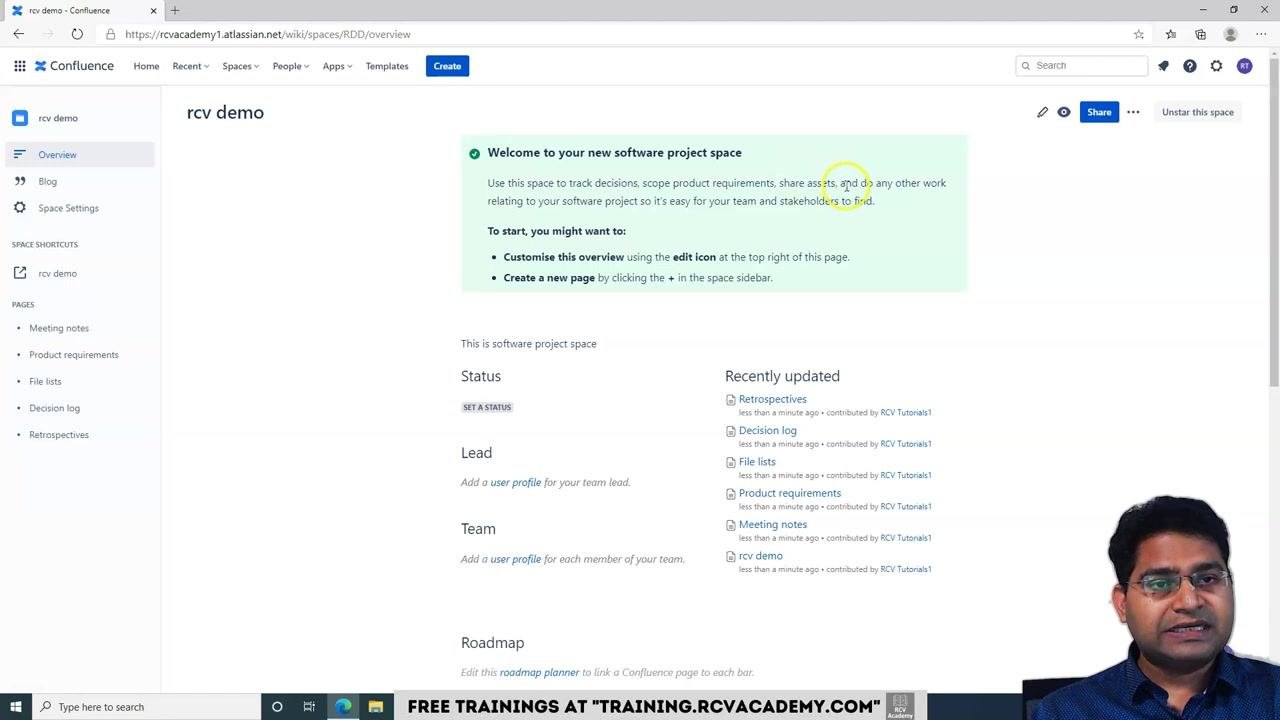Viewport: 1280px width, 720px height.
Task: Open Space Settings in the sidebar
Action: tap(80, 208)
